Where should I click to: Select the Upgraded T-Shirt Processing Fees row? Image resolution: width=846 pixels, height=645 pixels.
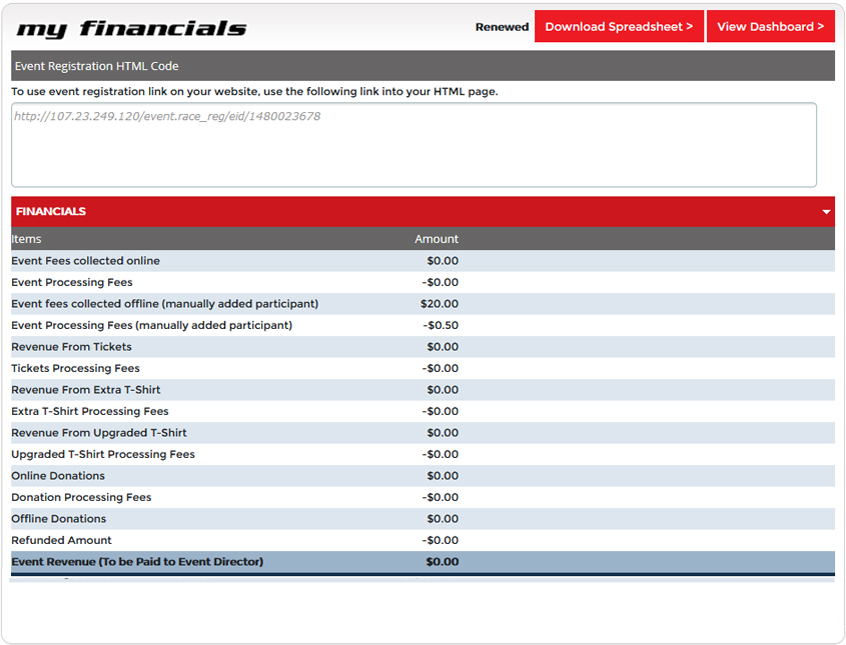click(x=103, y=455)
